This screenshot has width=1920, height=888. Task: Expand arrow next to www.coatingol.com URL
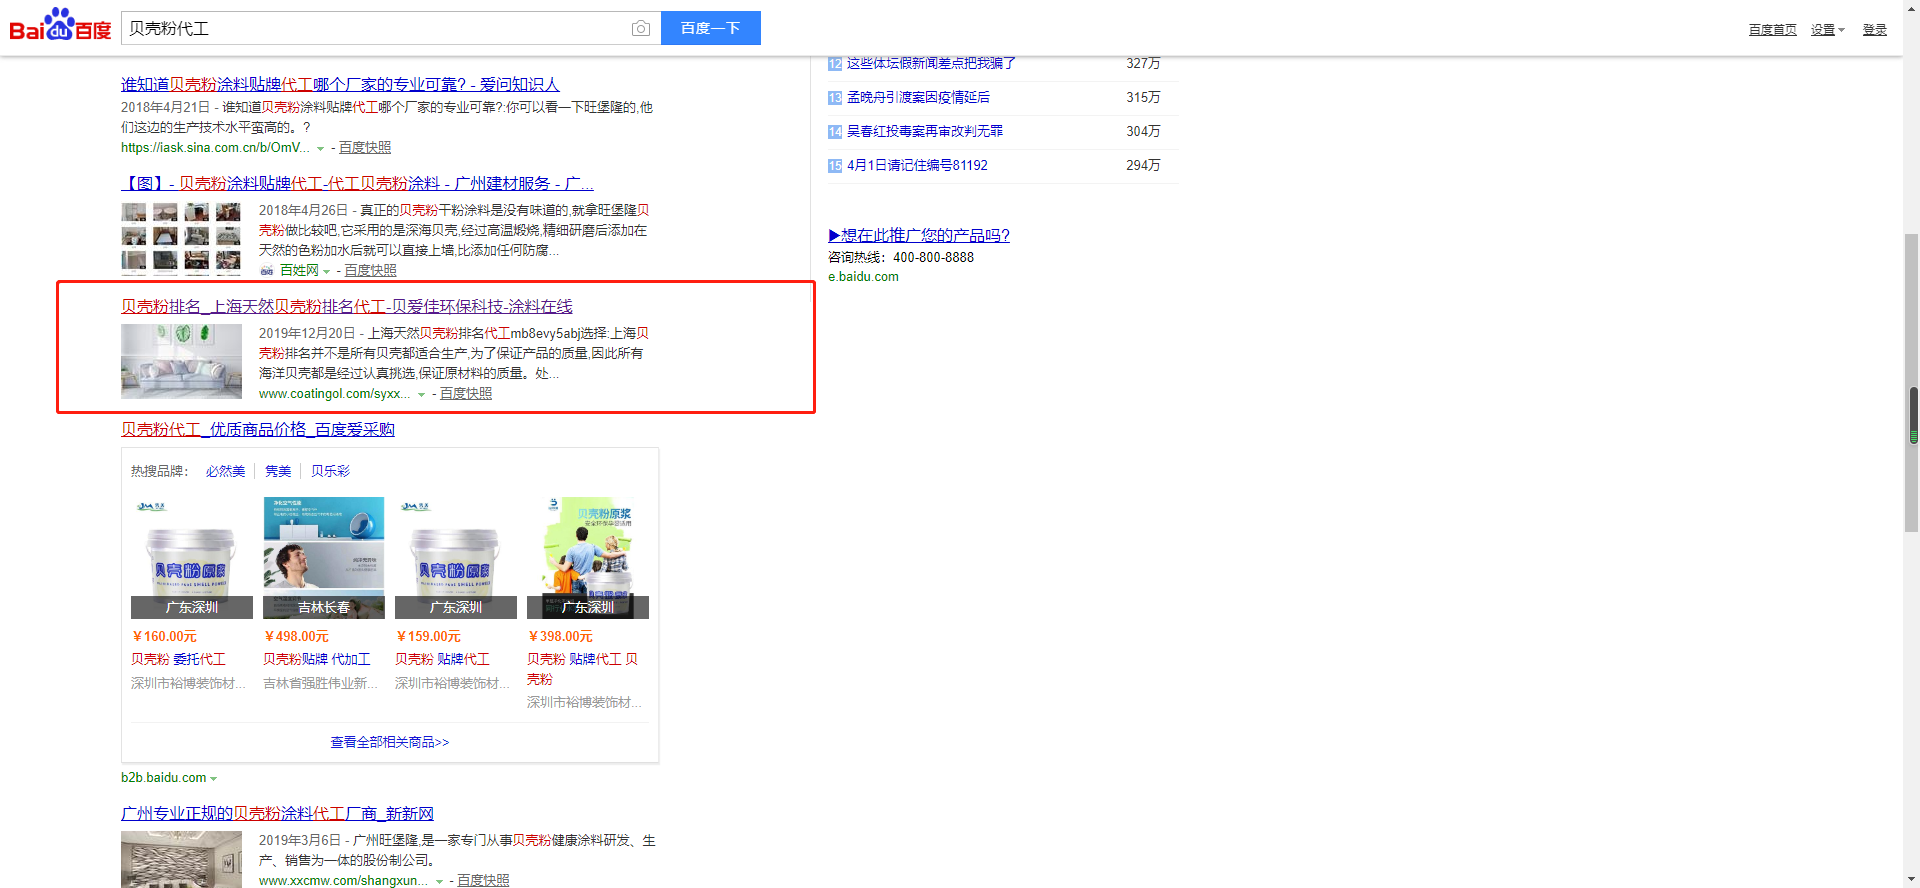point(421,395)
